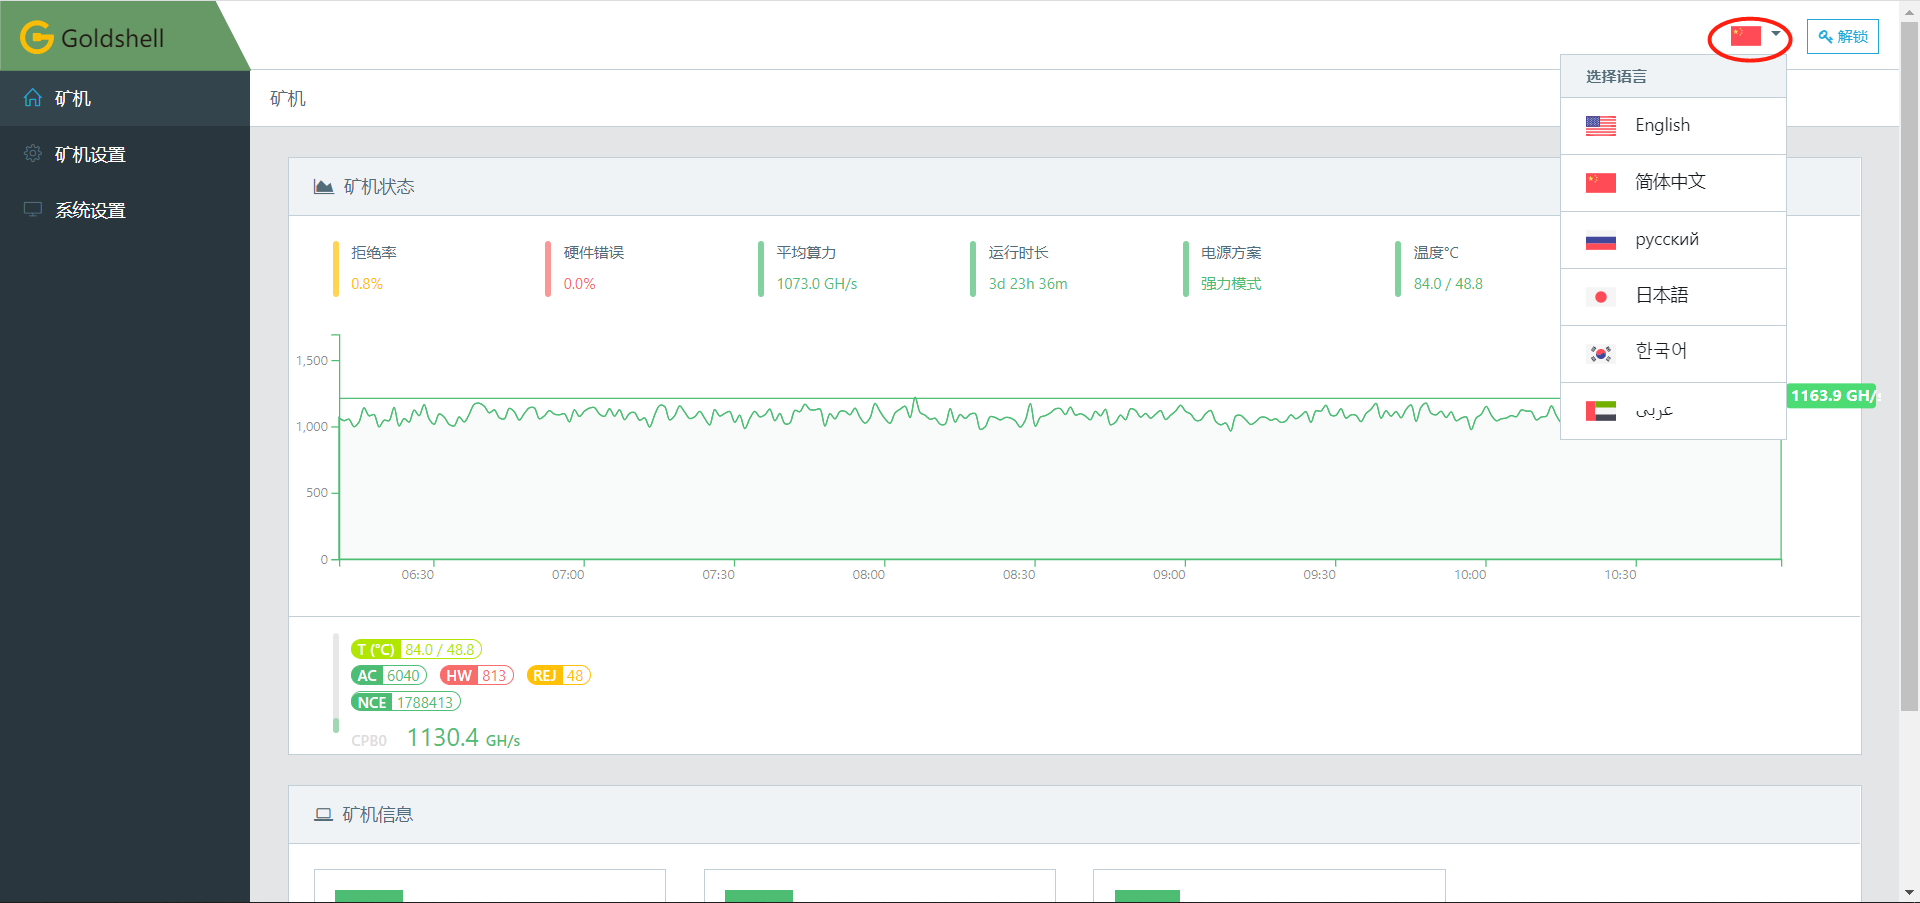Screen dimensions: 1920x903
Task: Open the 矿机设置 sidebar page
Action: tap(90, 154)
